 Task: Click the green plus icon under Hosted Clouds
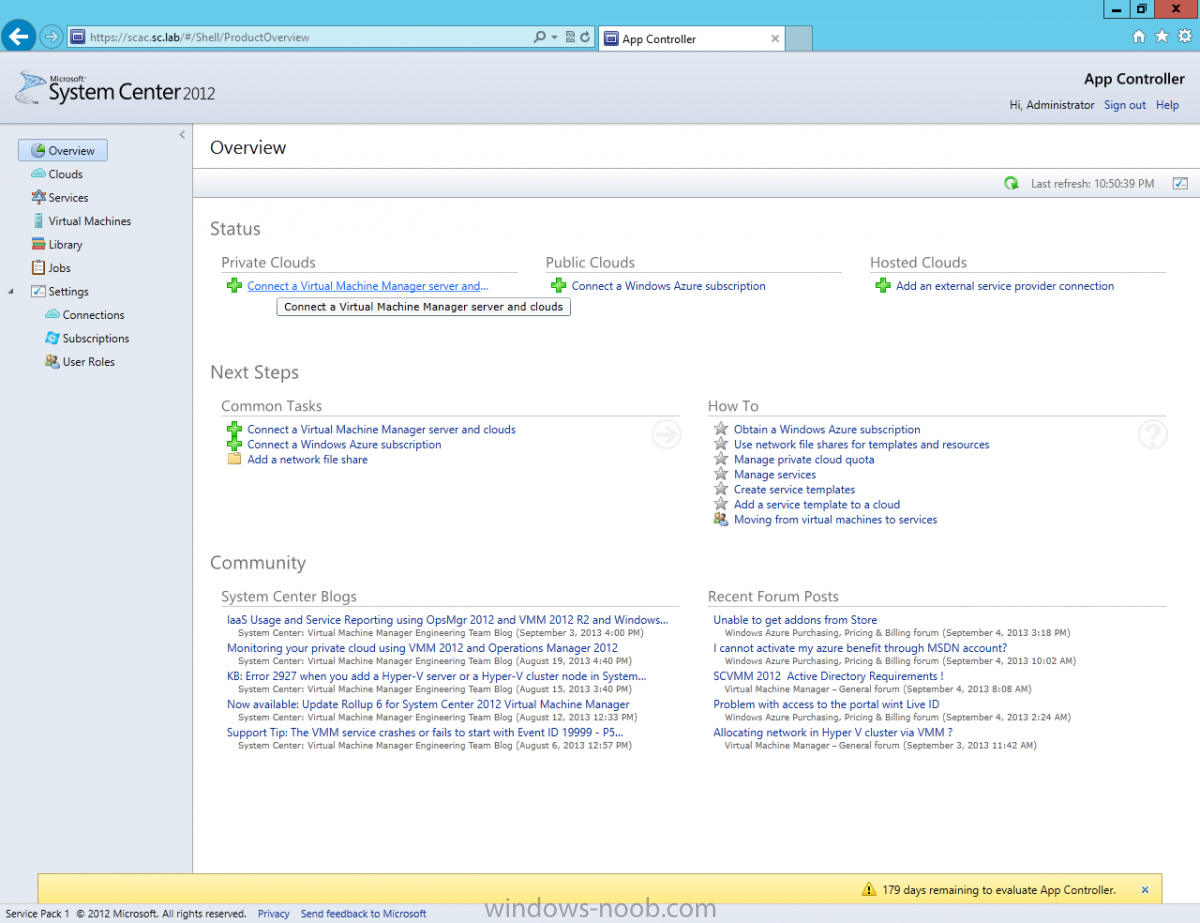pos(883,286)
